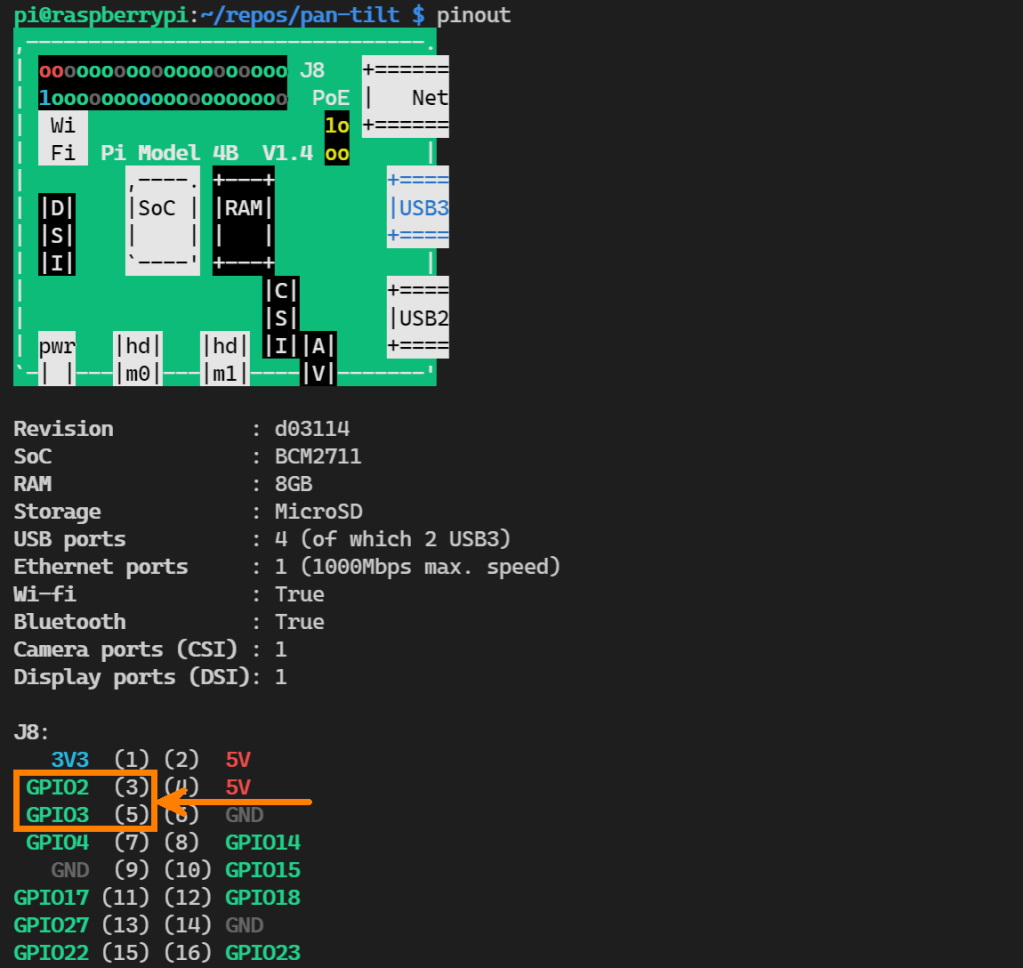1023x968 pixels.
Task: Select the pinout command in the prompt
Action: (471, 14)
